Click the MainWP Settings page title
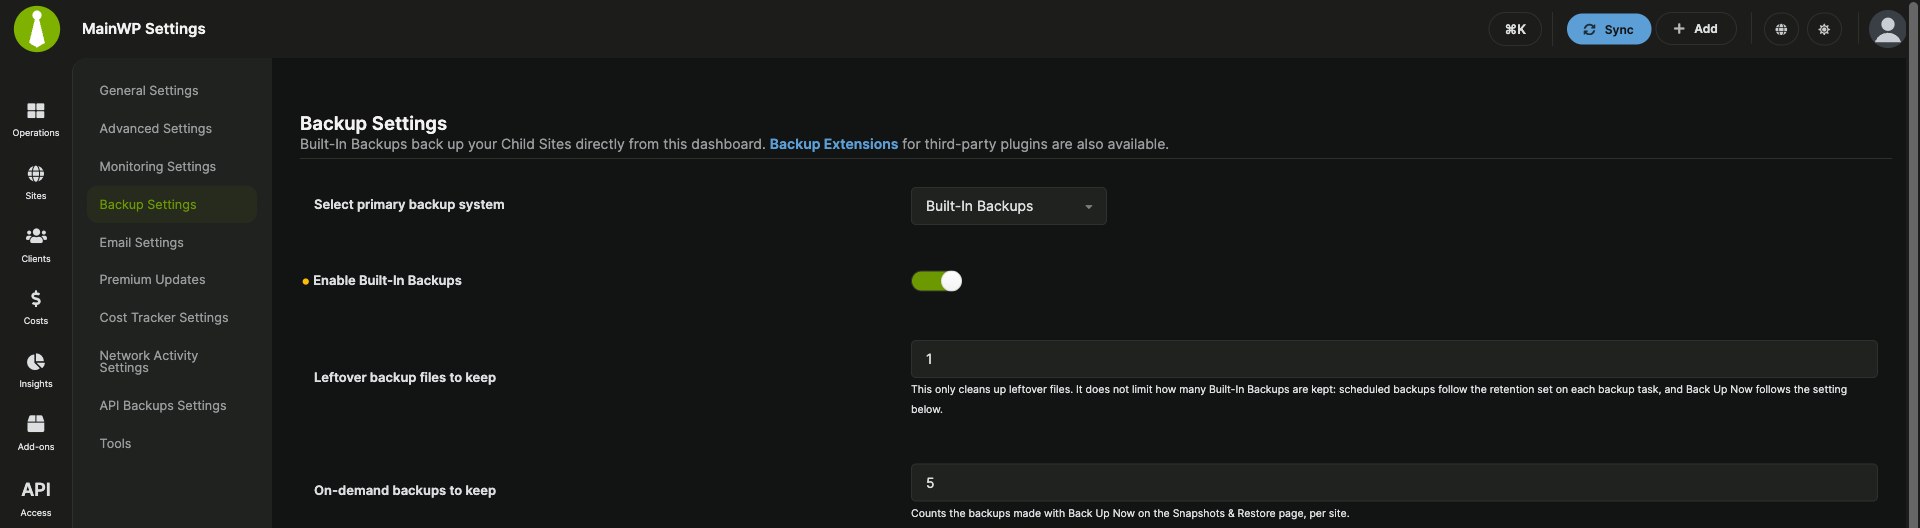 point(144,29)
